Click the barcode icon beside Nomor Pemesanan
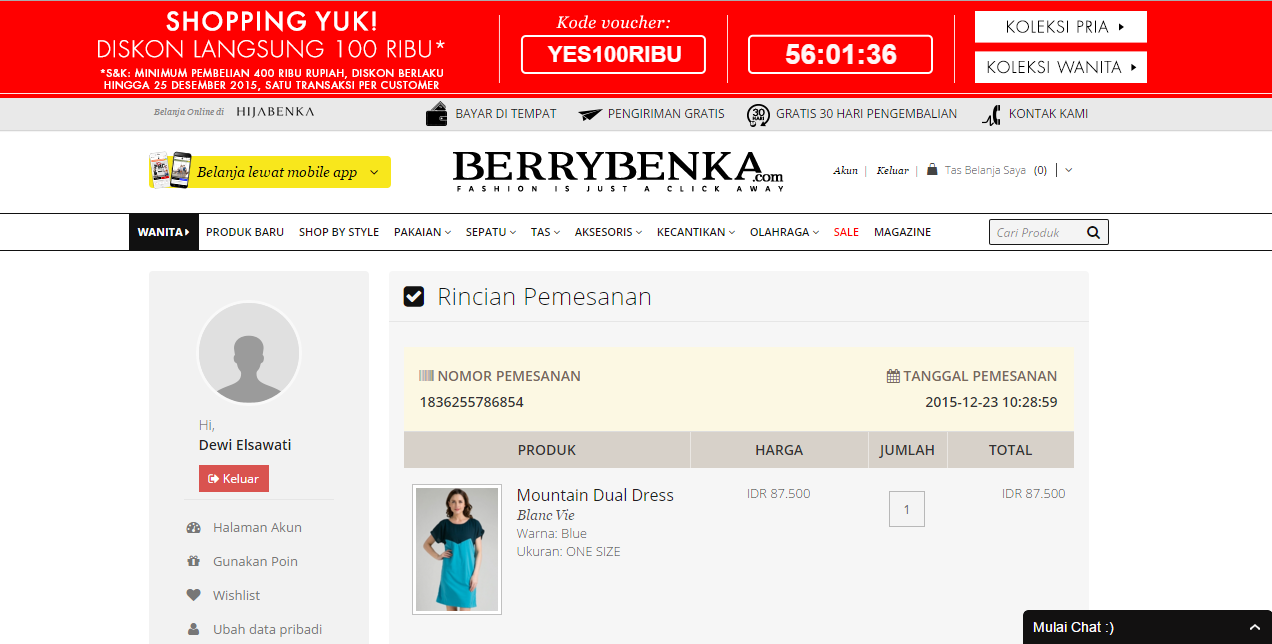The height and width of the screenshot is (644, 1272). point(426,376)
